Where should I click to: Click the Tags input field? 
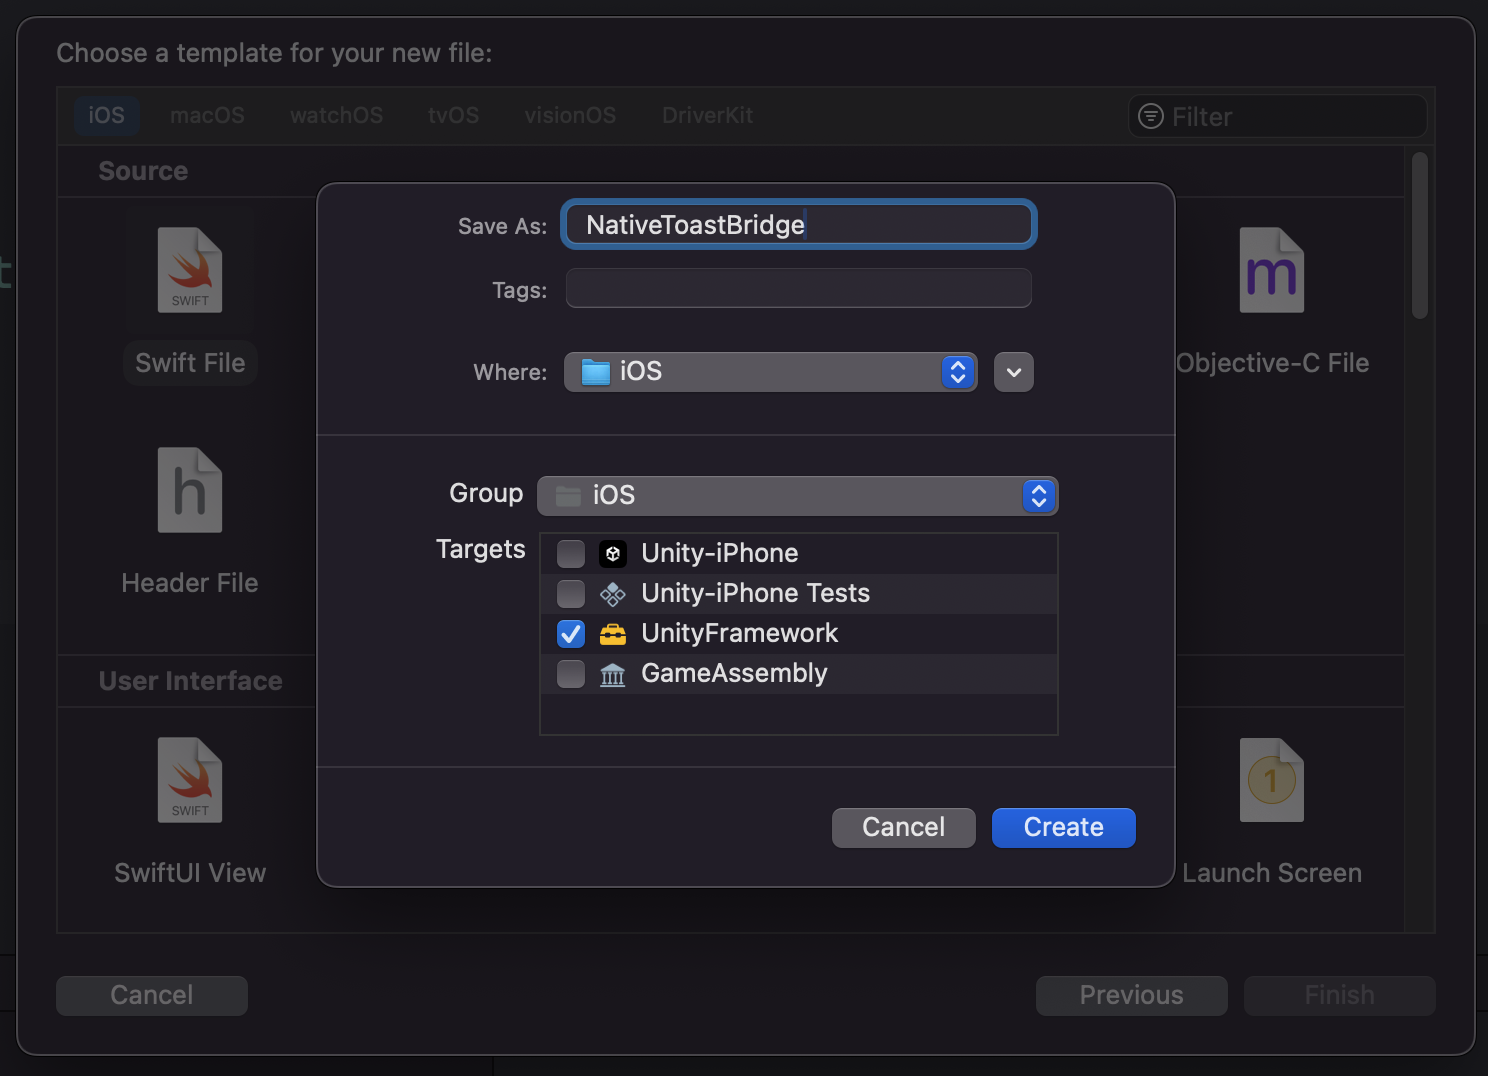(799, 289)
